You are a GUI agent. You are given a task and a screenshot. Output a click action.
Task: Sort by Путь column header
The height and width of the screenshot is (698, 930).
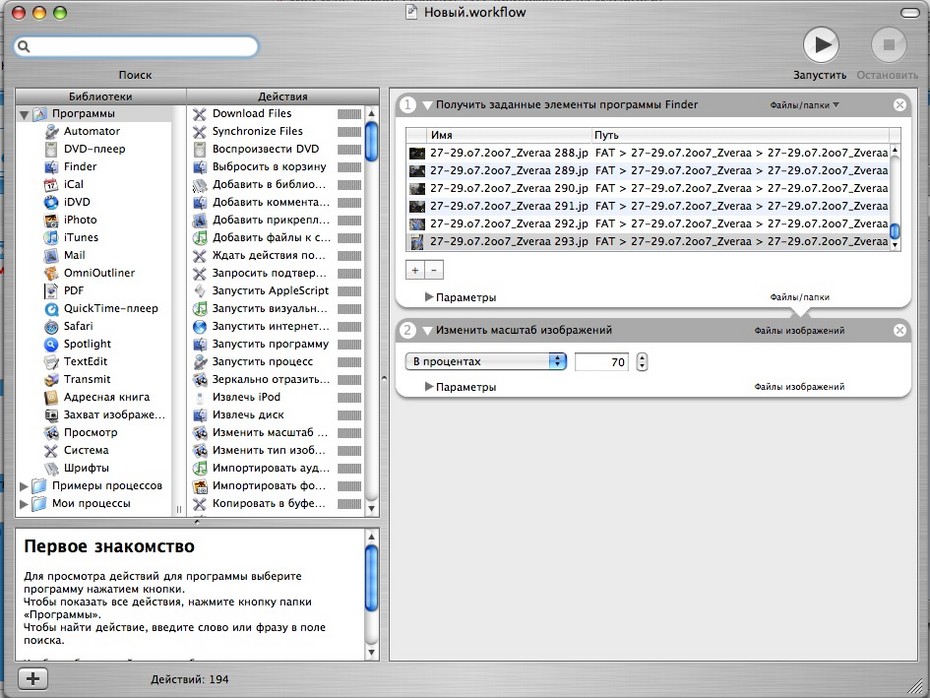tap(740, 135)
